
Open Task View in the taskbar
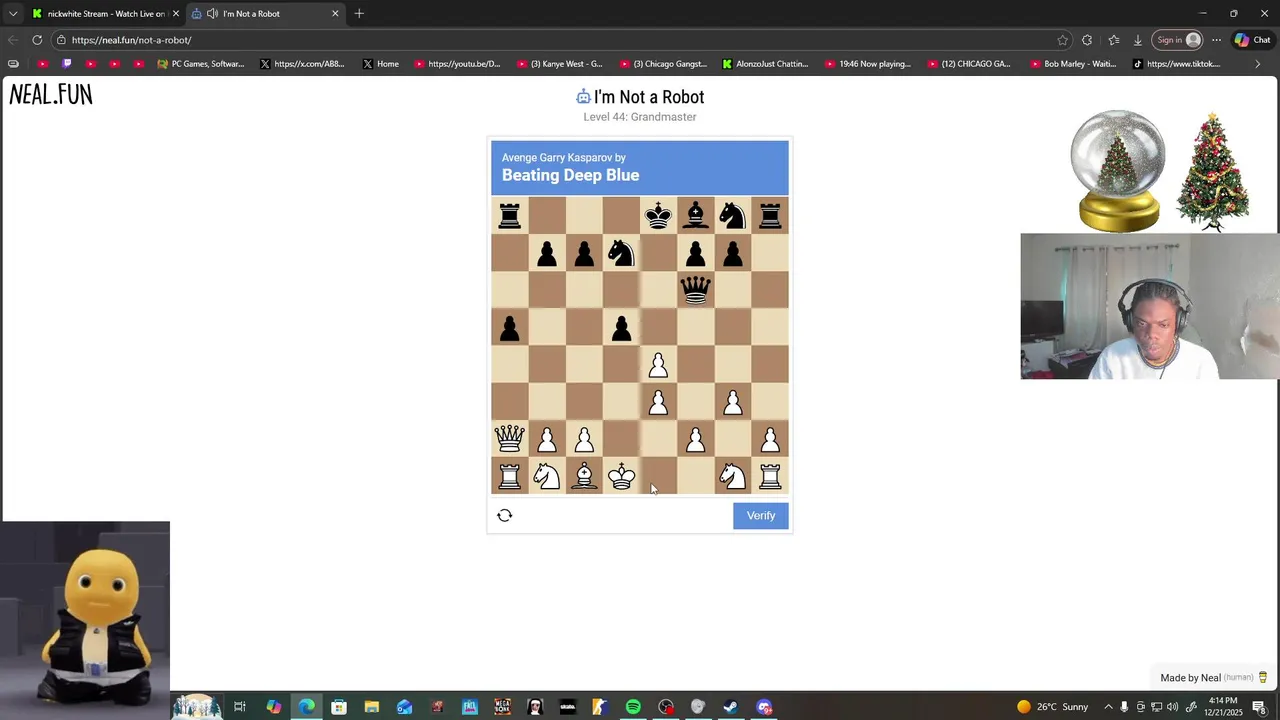pyautogui.click(x=240, y=707)
